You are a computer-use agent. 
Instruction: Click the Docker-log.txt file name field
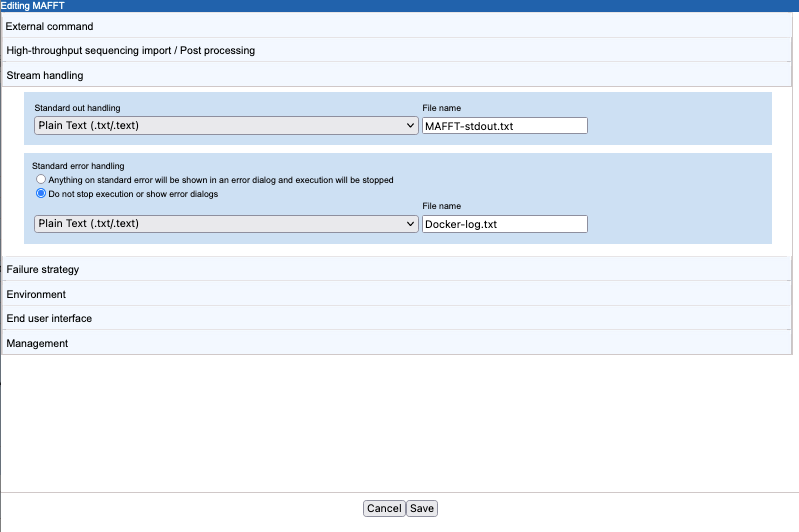pyautogui.click(x=504, y=224)
